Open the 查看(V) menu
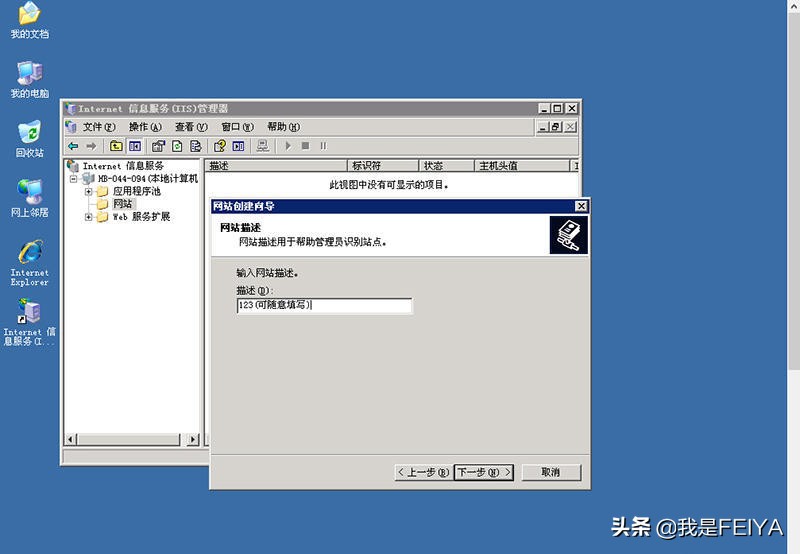The height and width of the screenshot is (554, 800). pos(191,127)
